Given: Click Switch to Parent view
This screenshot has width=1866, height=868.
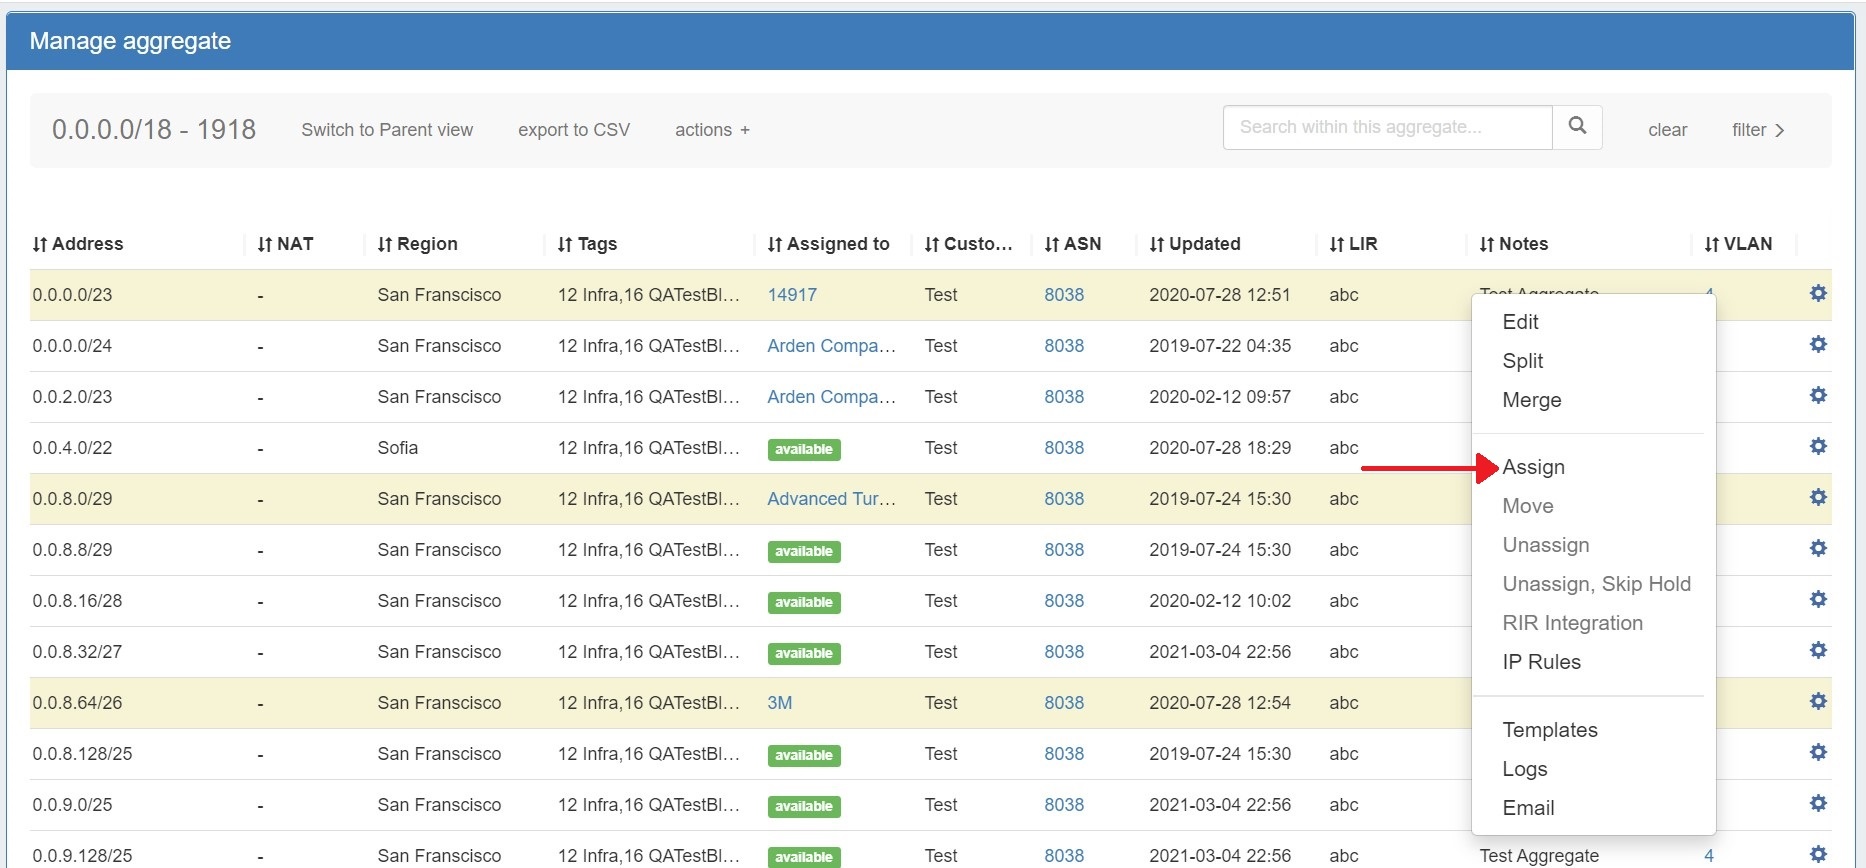Looking at the screenshot, I should pyautogui.click(x=387, y=130).
